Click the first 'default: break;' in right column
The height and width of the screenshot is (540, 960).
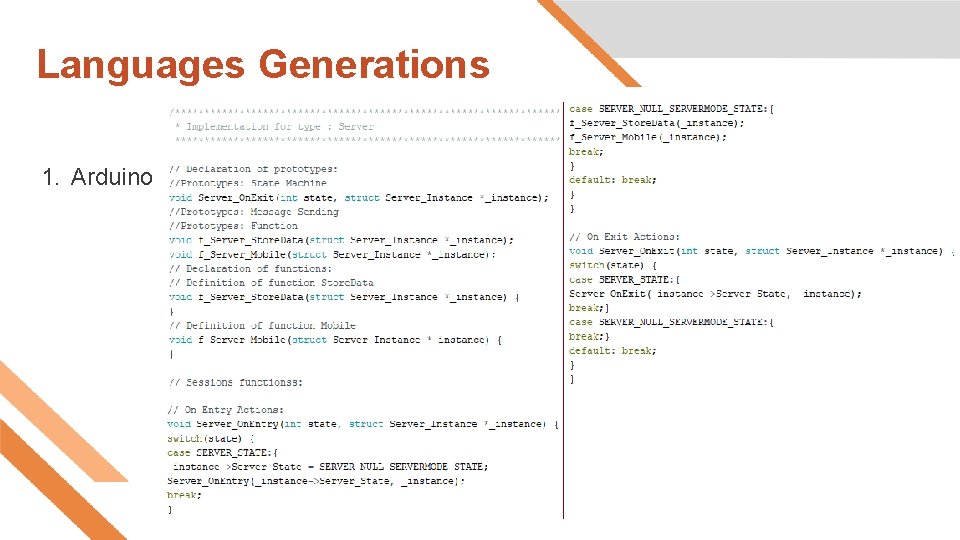pos(613,180)
